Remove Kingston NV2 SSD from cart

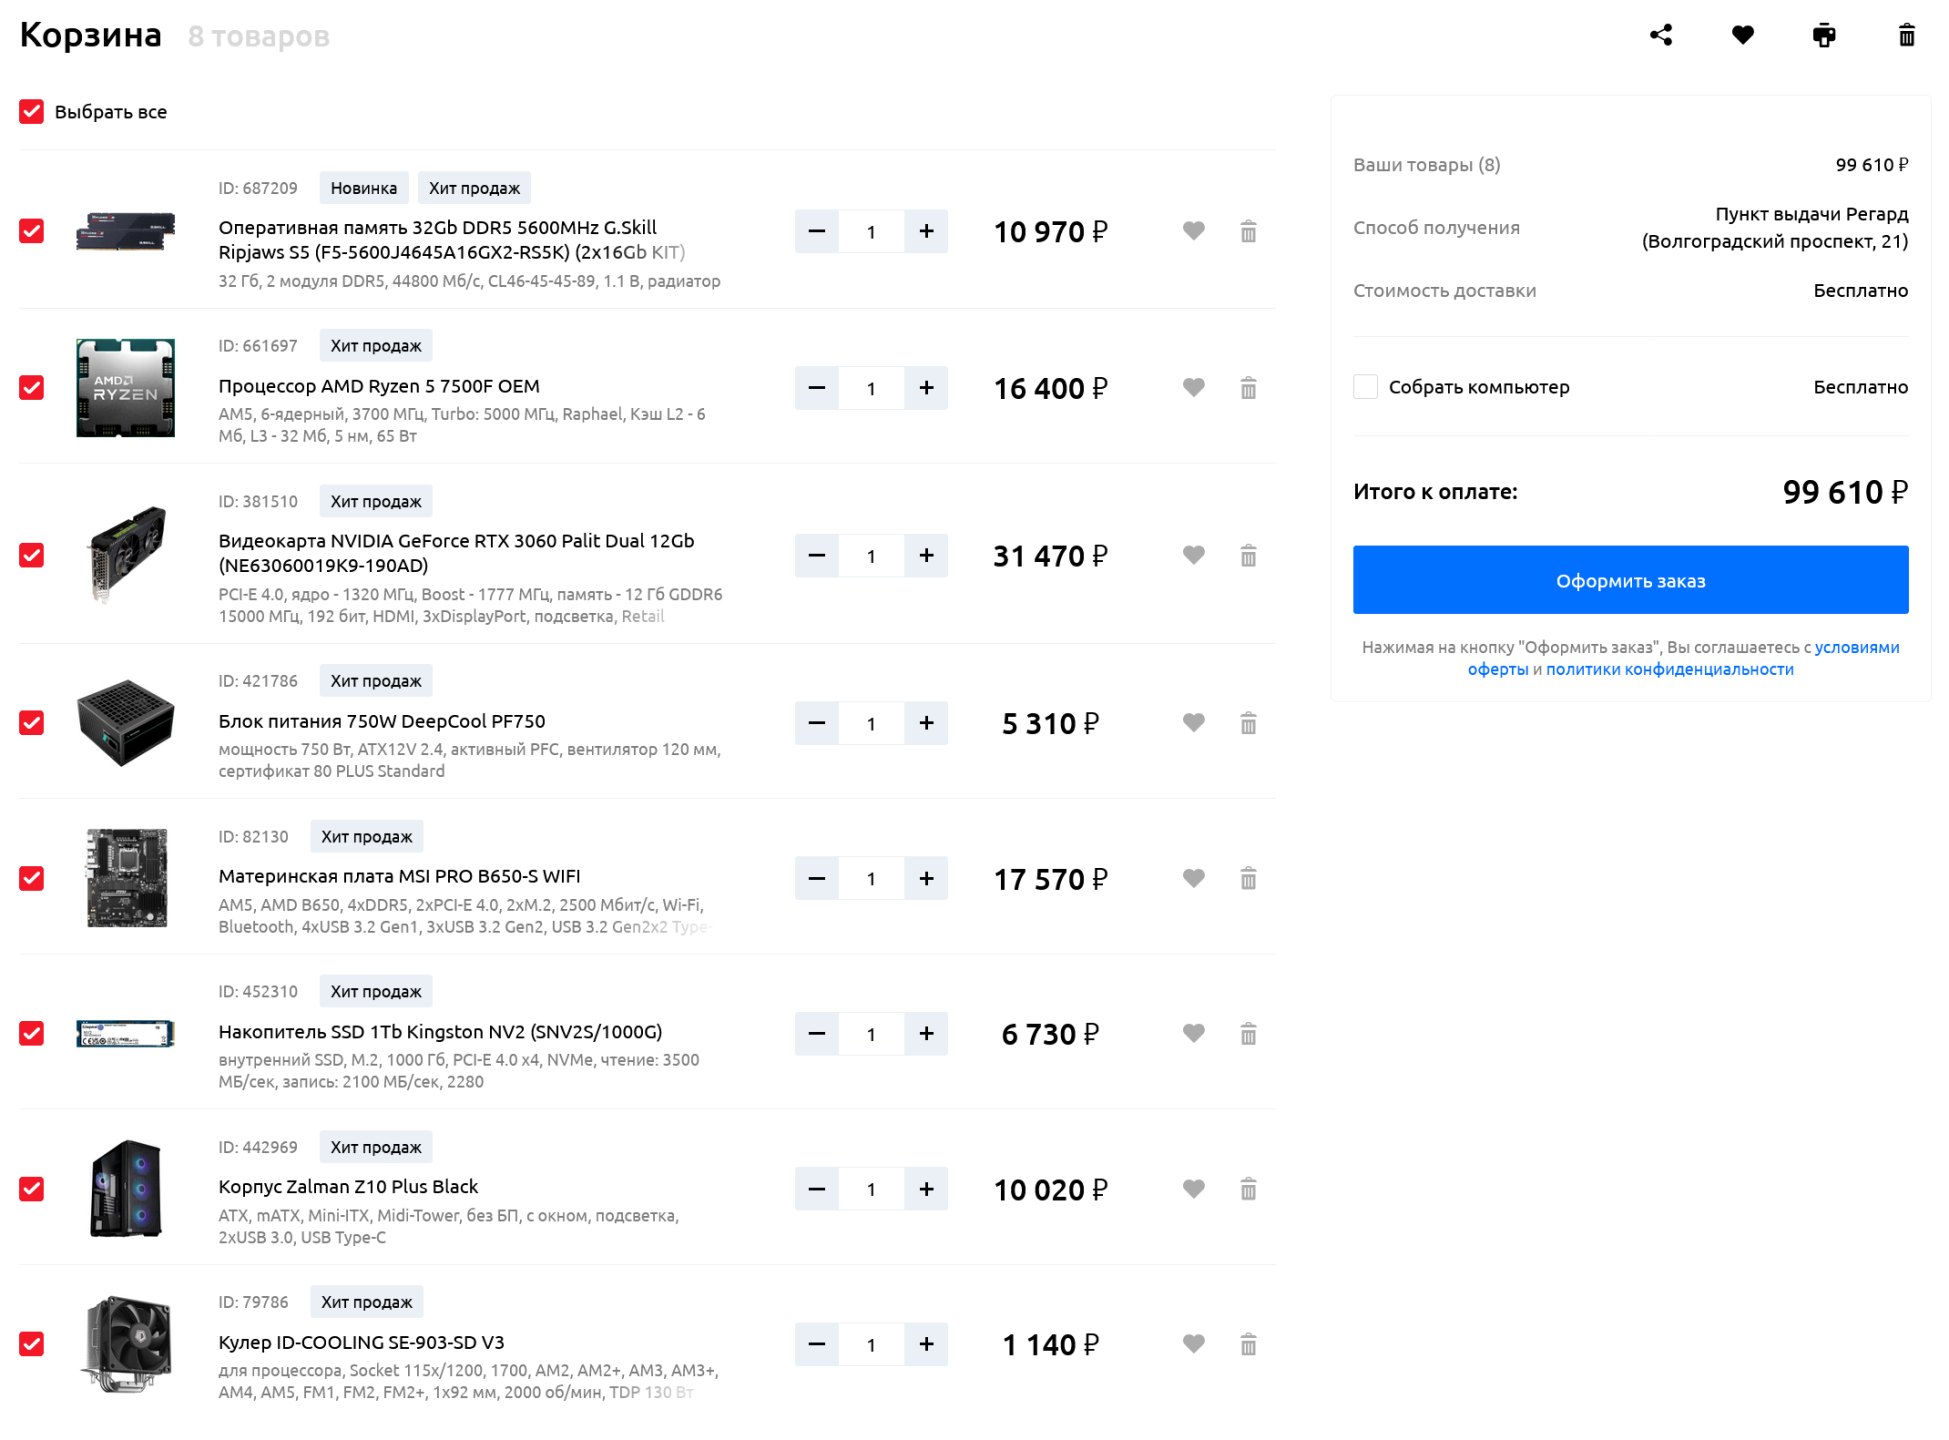tap(1248, 1034)
